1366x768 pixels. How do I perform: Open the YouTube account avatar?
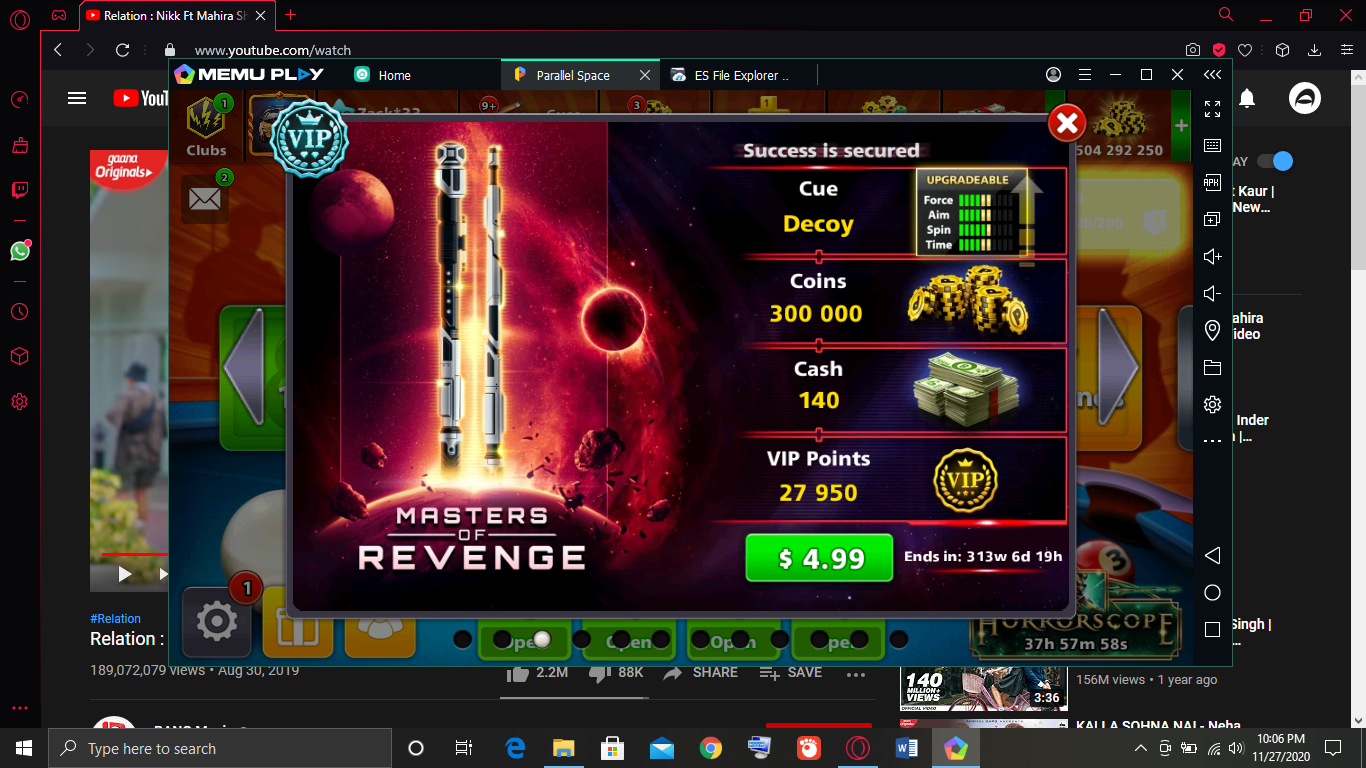(1304, 98)
